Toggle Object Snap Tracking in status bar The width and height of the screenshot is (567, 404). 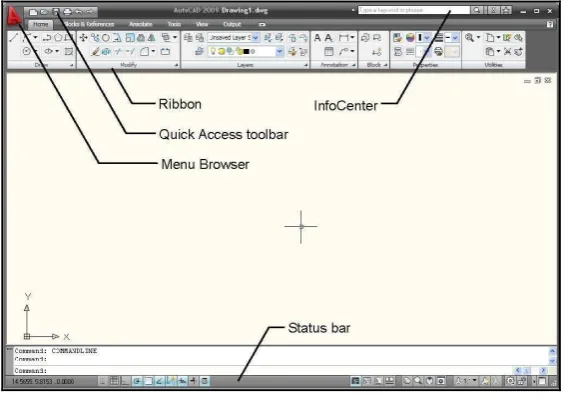click(x=159, y=381)
